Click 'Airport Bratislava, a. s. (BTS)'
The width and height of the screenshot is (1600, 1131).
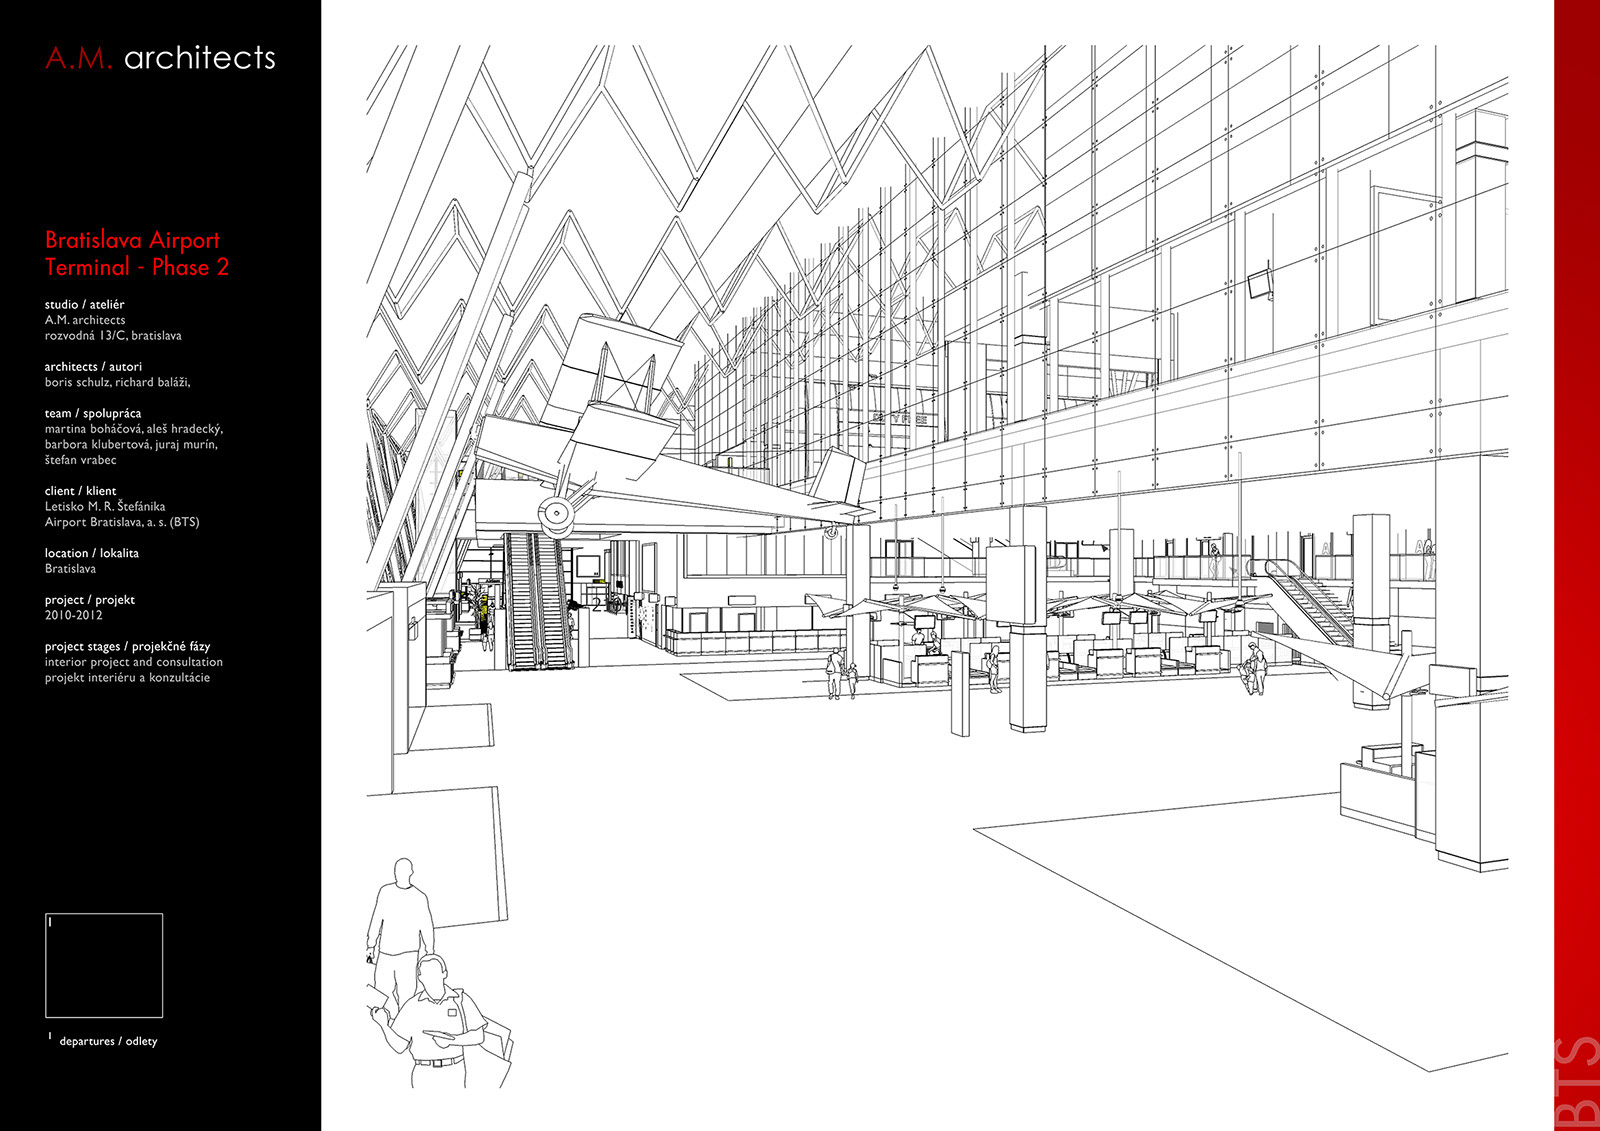[x=122, y=522]
